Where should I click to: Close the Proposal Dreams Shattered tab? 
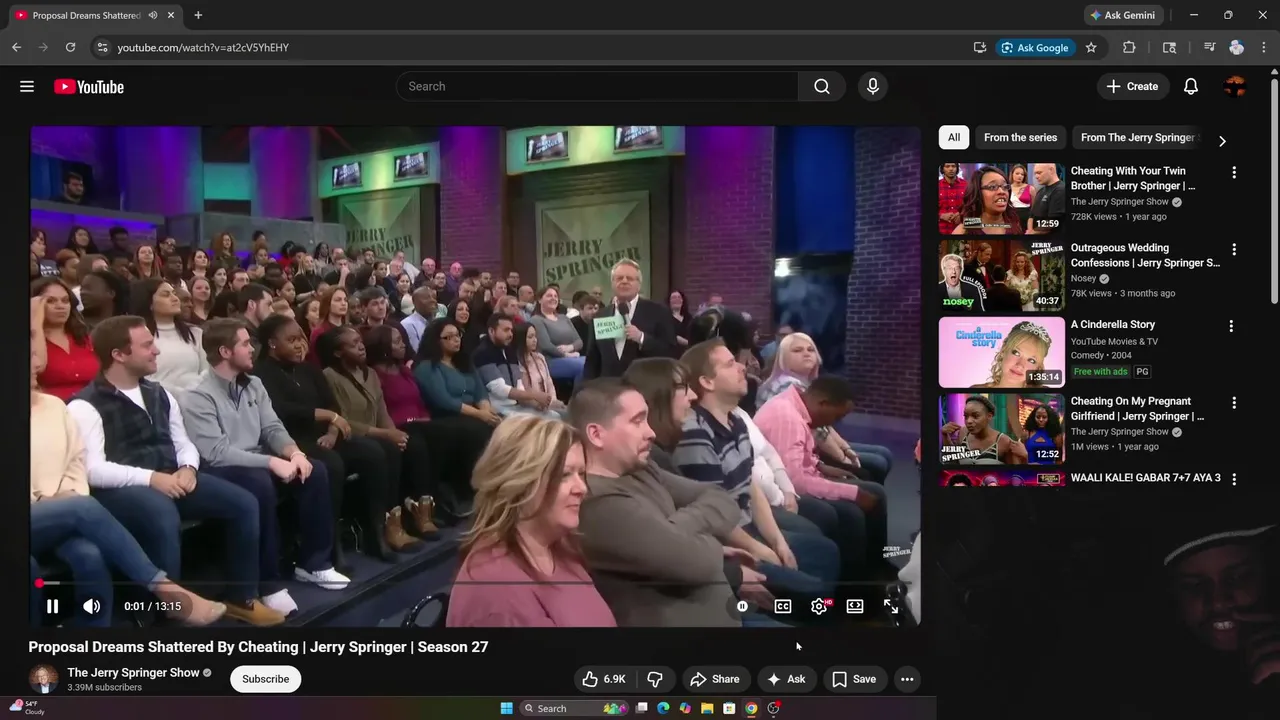[171, 15]
